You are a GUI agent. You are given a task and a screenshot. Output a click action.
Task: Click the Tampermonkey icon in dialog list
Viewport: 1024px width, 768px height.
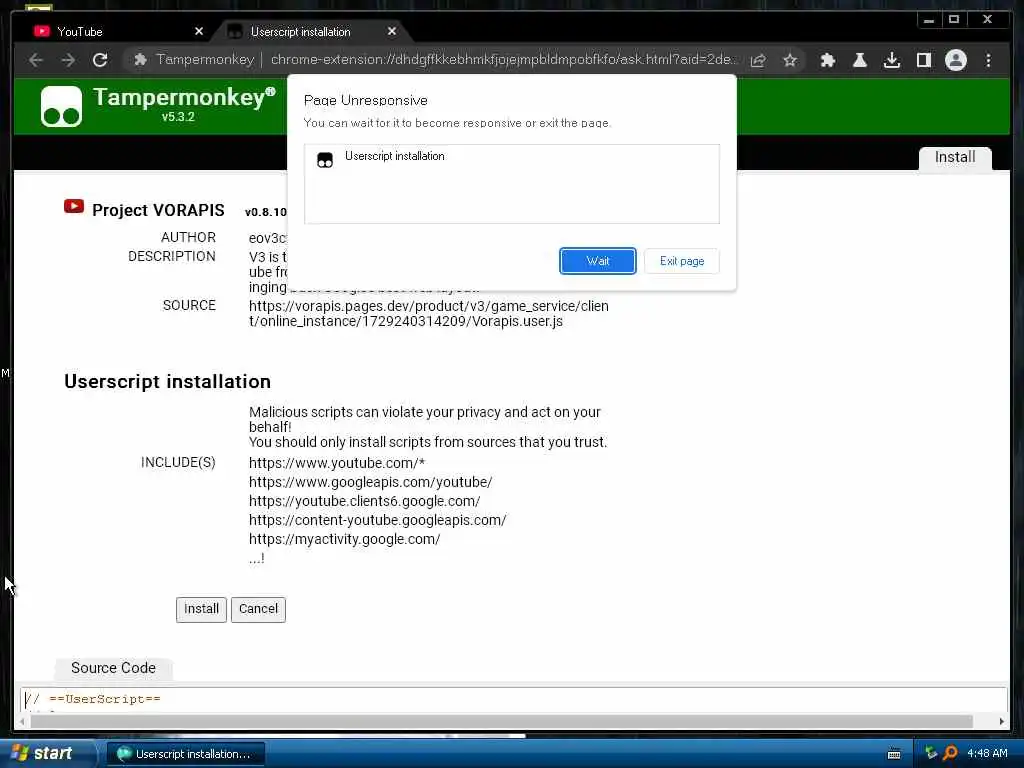coord(325,160)
